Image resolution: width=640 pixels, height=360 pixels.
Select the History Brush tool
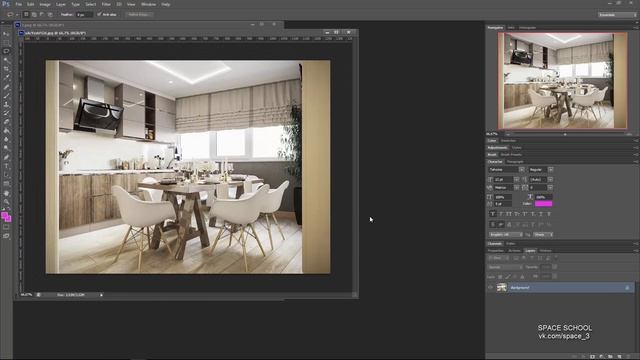(x=6, y=113)
